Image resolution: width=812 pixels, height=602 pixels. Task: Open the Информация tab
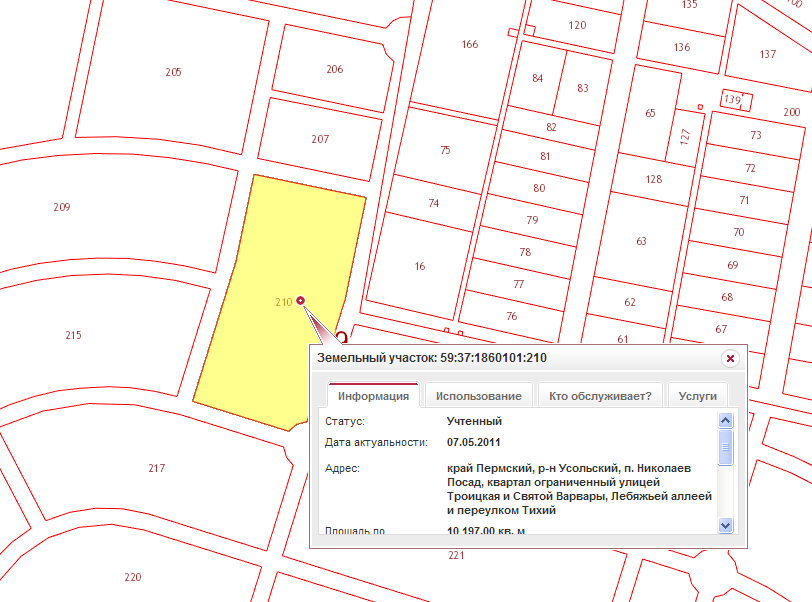[373, 396]
